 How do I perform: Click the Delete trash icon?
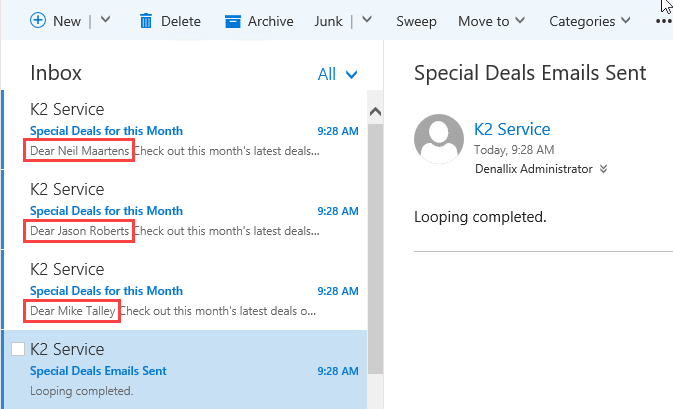click(x=147, y=20)
